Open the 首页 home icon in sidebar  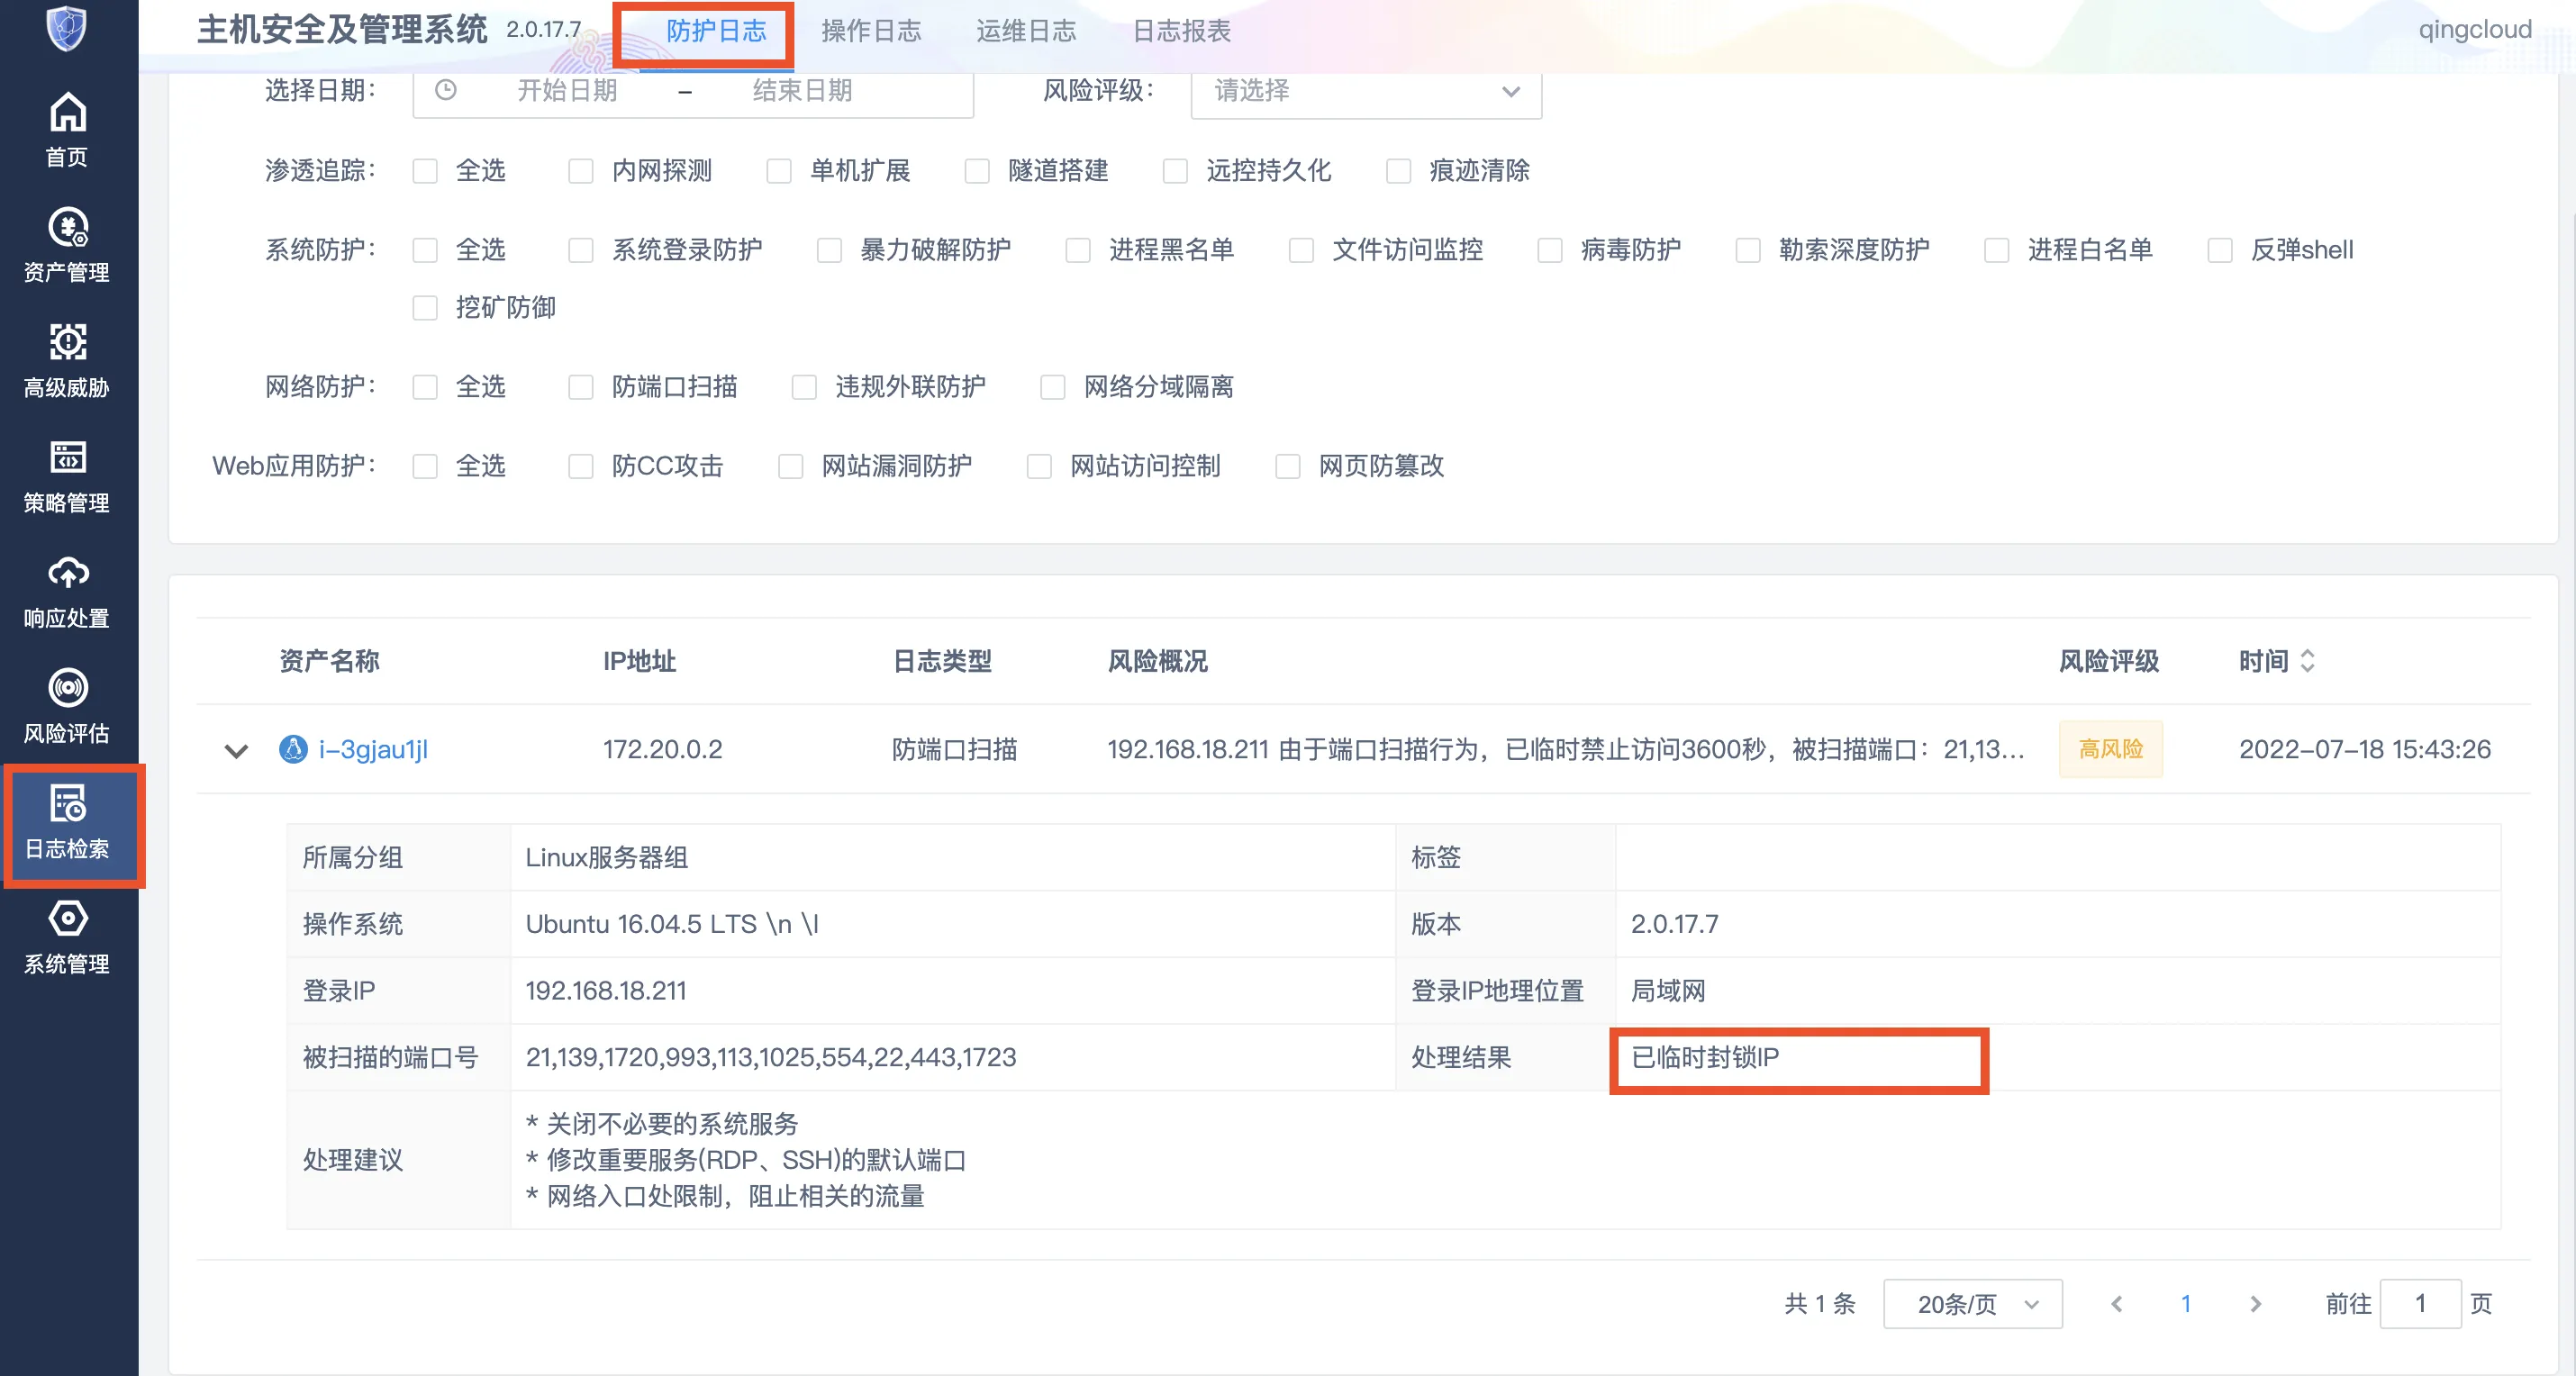click(67, 113)
